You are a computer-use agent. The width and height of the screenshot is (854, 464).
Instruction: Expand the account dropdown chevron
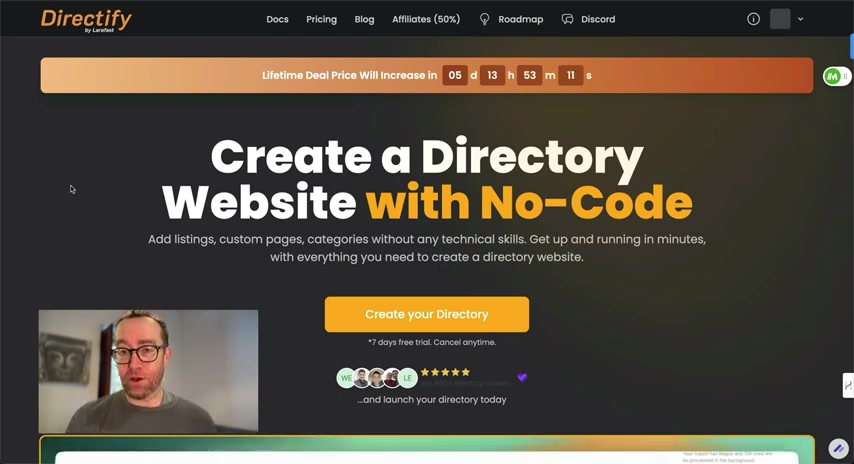click(x=801, y=19)
